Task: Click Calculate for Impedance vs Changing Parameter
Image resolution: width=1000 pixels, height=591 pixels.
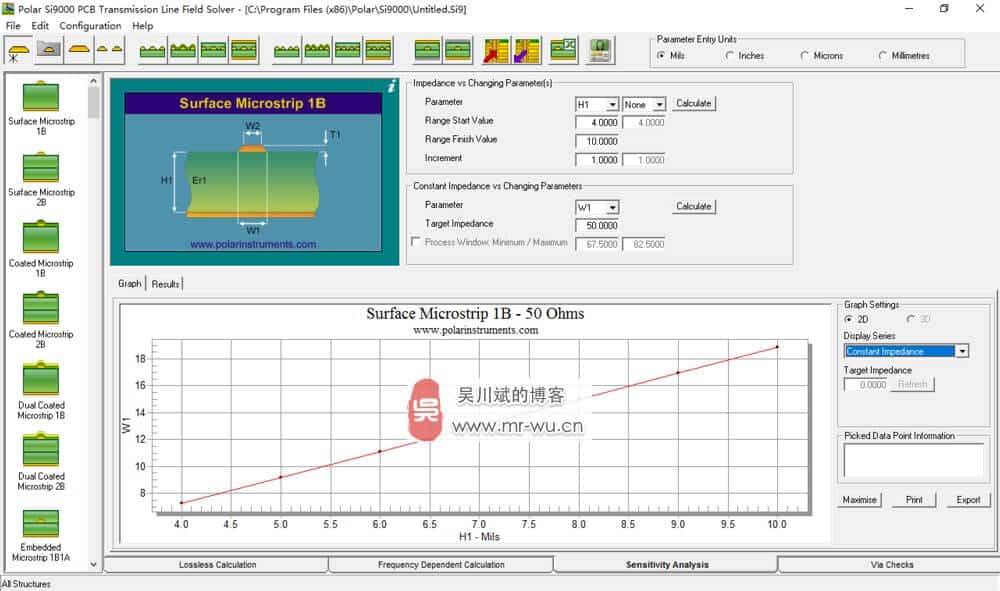Action: (693, 103)
